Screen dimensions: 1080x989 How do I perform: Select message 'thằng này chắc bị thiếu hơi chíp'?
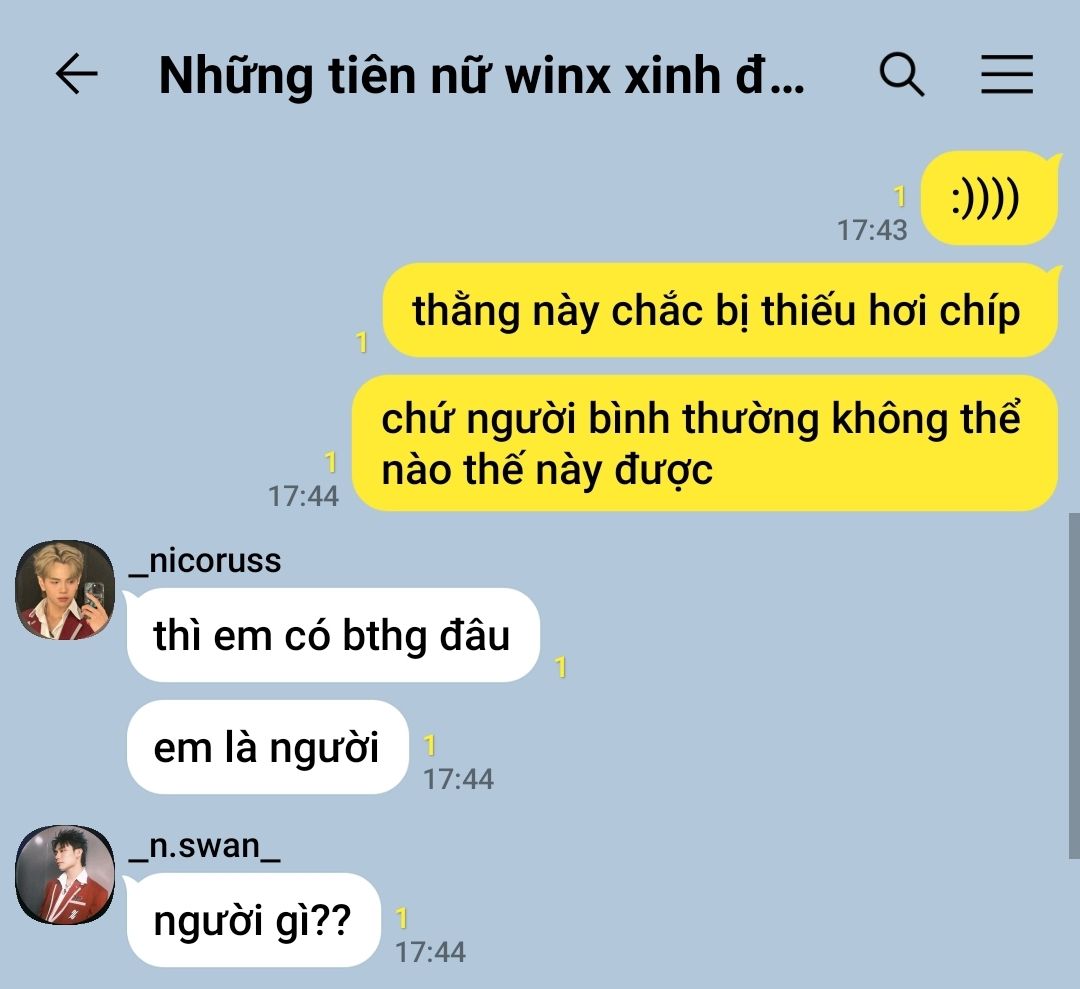click(720, 310)
